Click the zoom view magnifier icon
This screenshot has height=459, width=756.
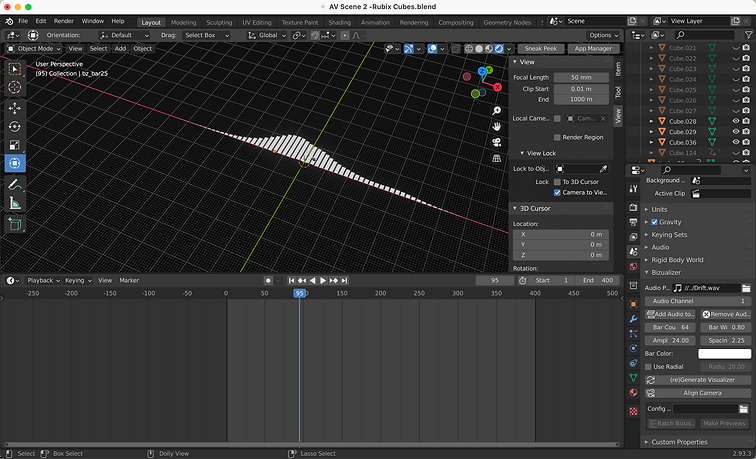click(497, 111)
